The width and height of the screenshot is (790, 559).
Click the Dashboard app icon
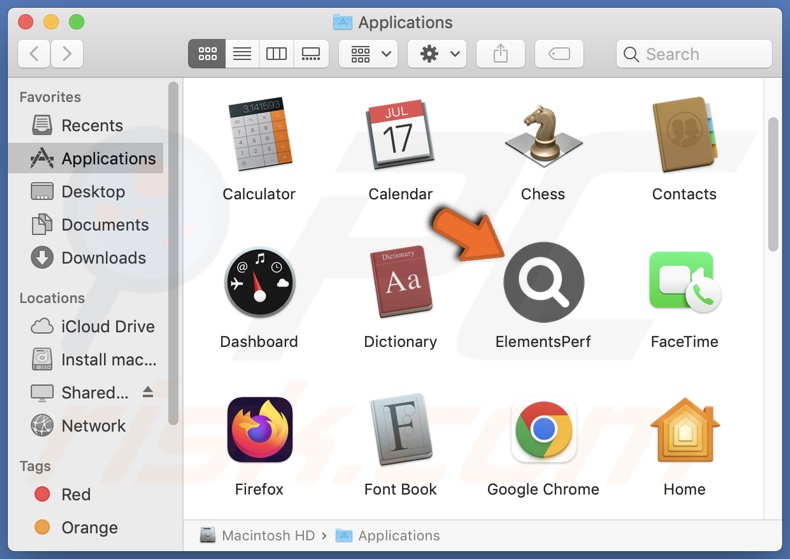259,282
